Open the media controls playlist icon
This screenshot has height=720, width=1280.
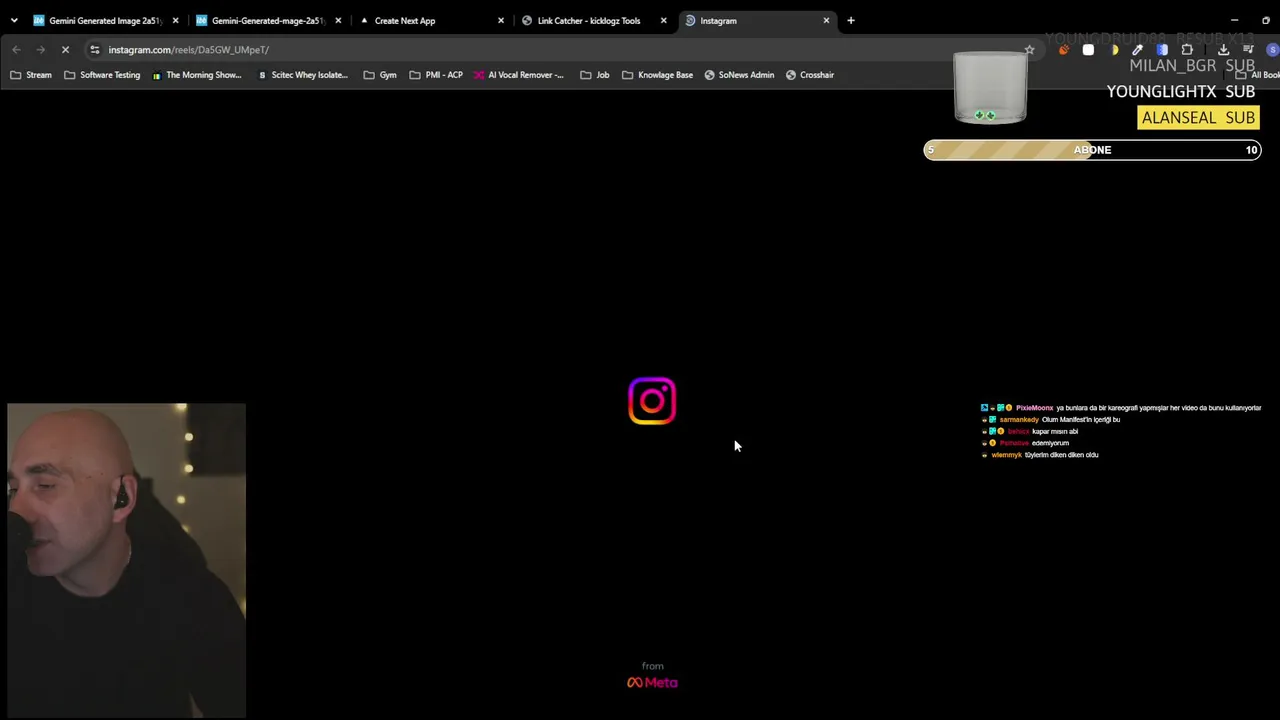pyautogui.click(x=1248, y=49)
